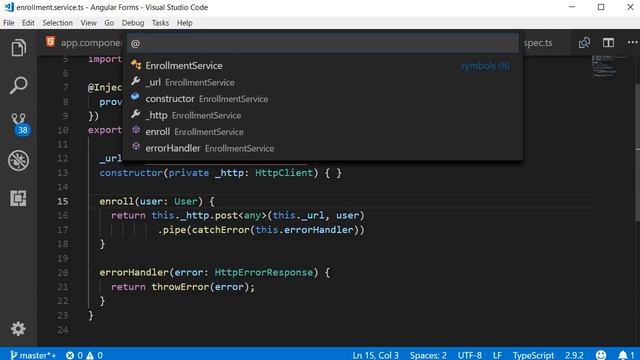The height and width of the screenshot is (360, 640).
Task: Open the Tasks menu
Action: click(x=160, y=23)
